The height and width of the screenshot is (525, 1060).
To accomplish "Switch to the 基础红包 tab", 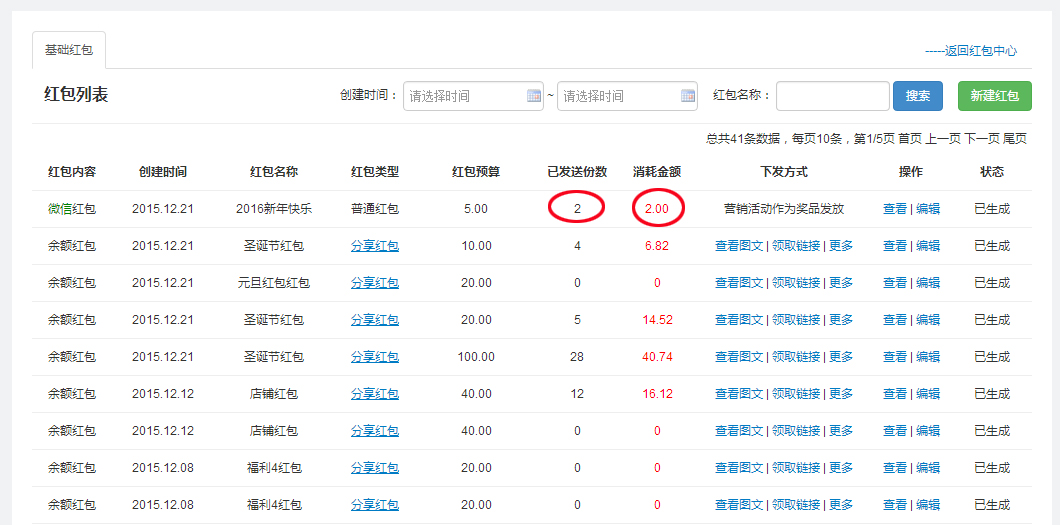I will click(68, 50).
